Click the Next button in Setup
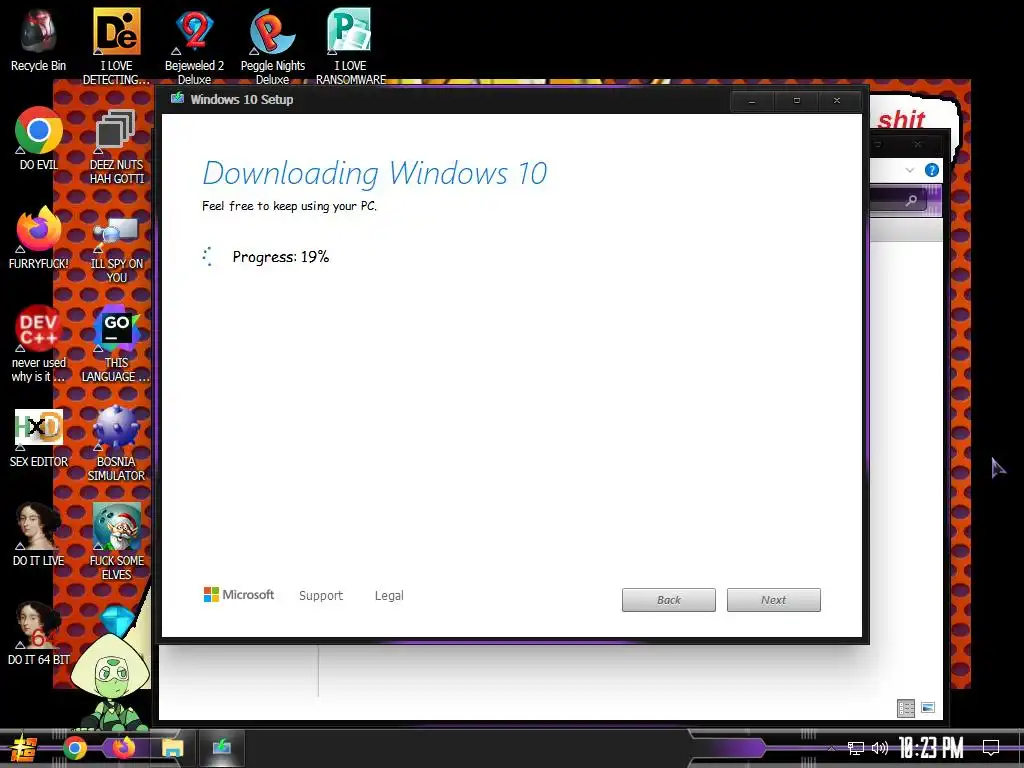1024x768 pixels. tap(774, 600)
